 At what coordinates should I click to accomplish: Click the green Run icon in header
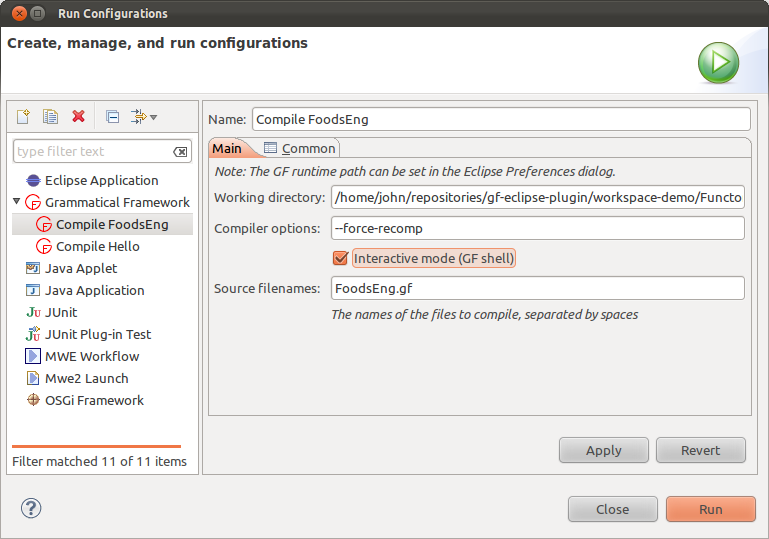click(x=718, y=63)
